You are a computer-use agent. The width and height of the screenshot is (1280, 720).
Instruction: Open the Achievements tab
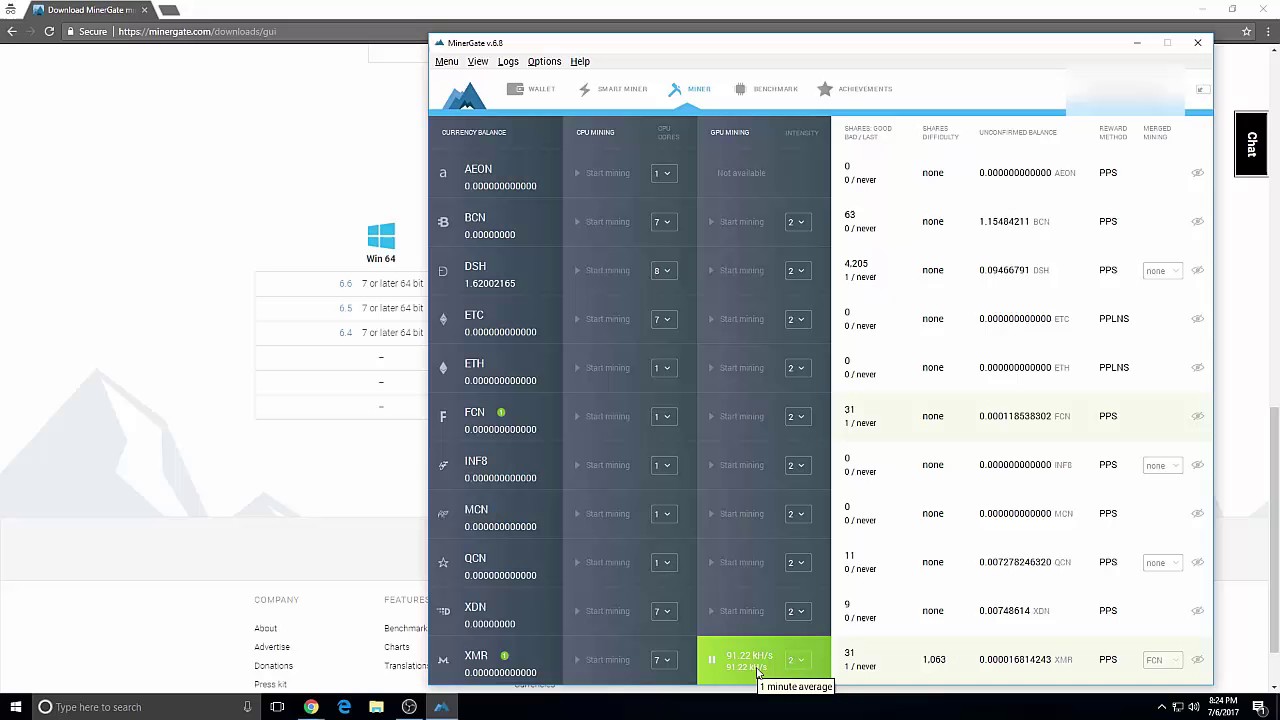click(854, 89)
